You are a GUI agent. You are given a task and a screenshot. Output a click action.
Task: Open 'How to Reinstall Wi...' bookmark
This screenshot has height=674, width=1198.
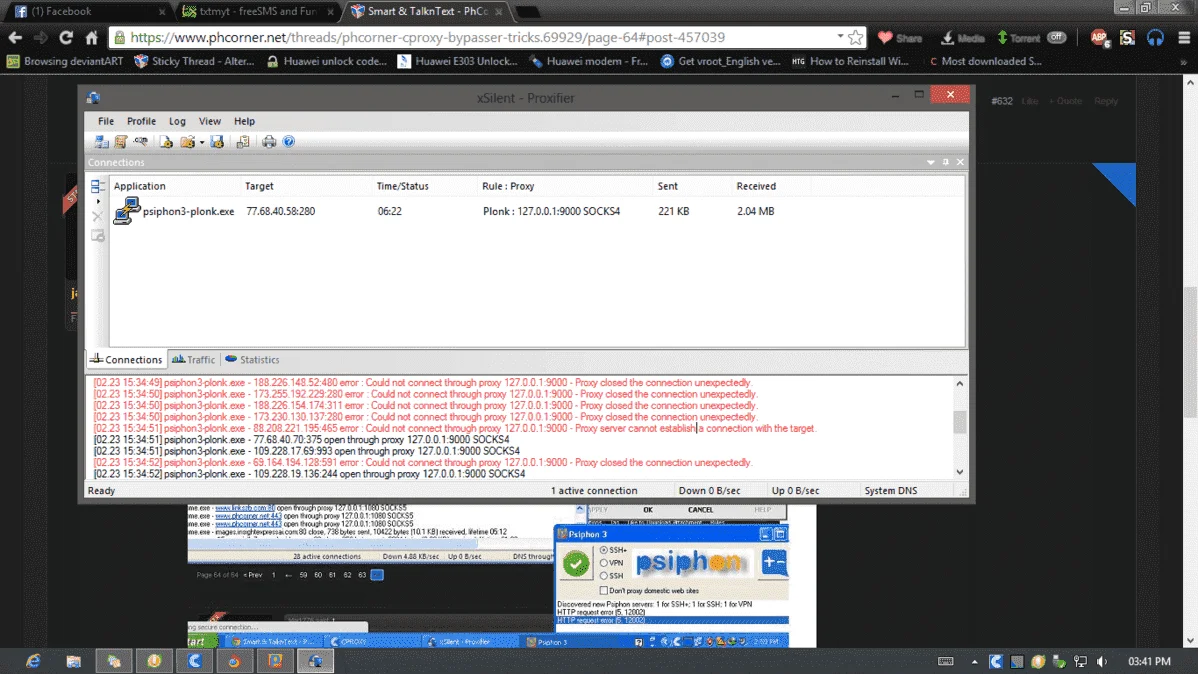coord(850,61)
